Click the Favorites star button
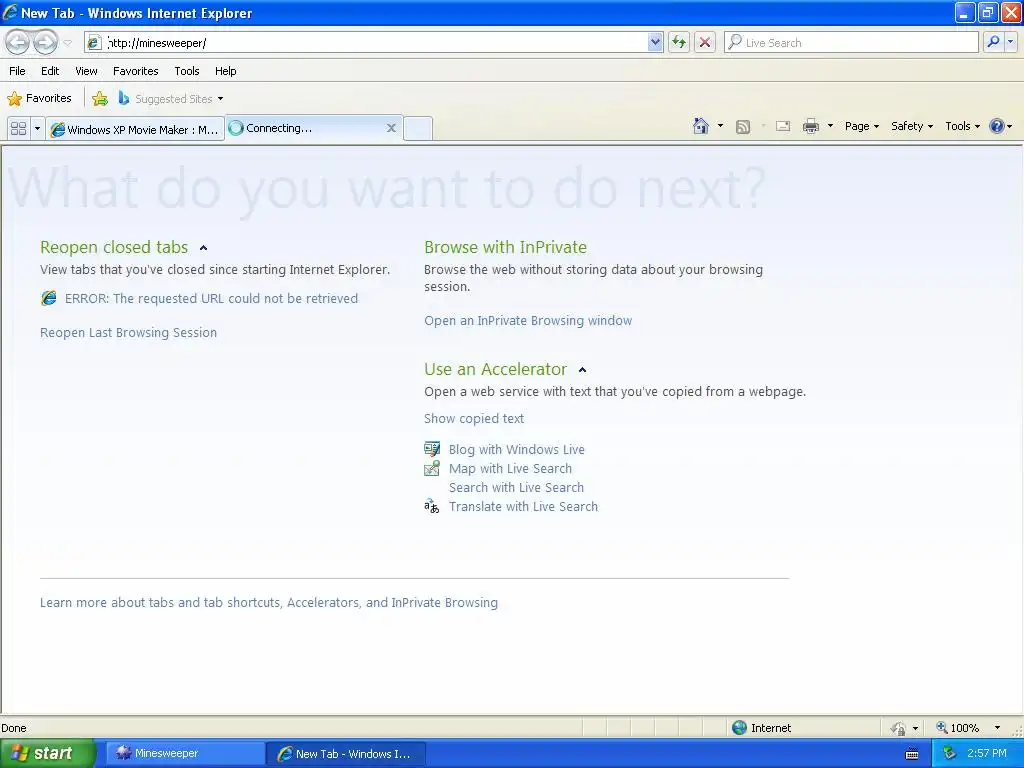1024x768 pixels. point(39,98)
